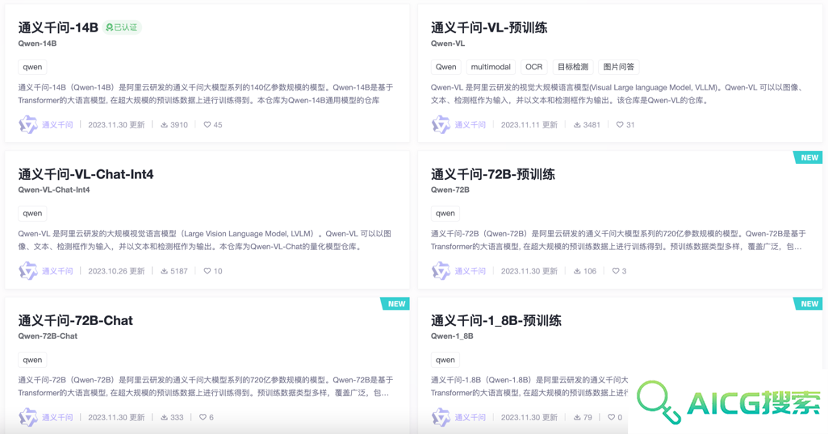The image size is (828, 434).
Task: Select qwen tag on Qwen-72B-Chat card
Action: click(32, 360)
